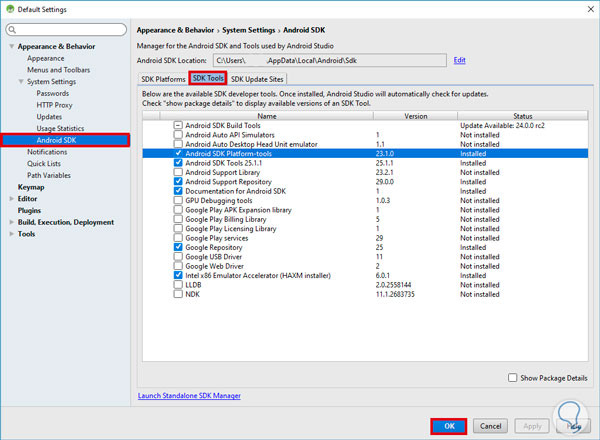The height and width of the screenshot is (440, 600).
Task: Click the Android SDK Location field
Action: pyautogui.click(x=329, y=60)
